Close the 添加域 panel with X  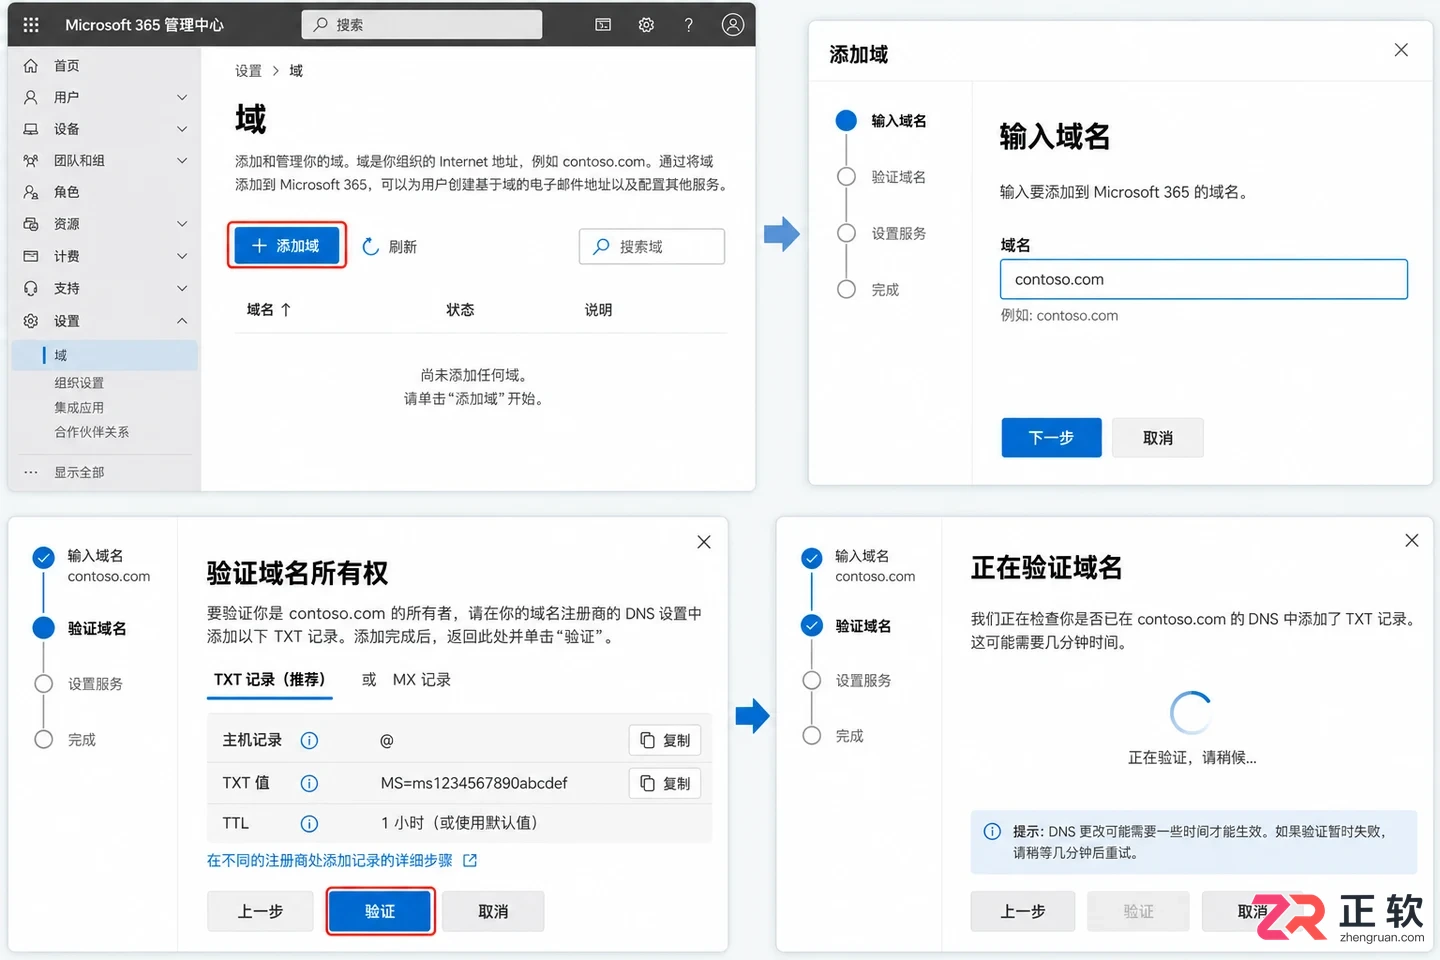pyautogui.click(x=1401, y=50)
